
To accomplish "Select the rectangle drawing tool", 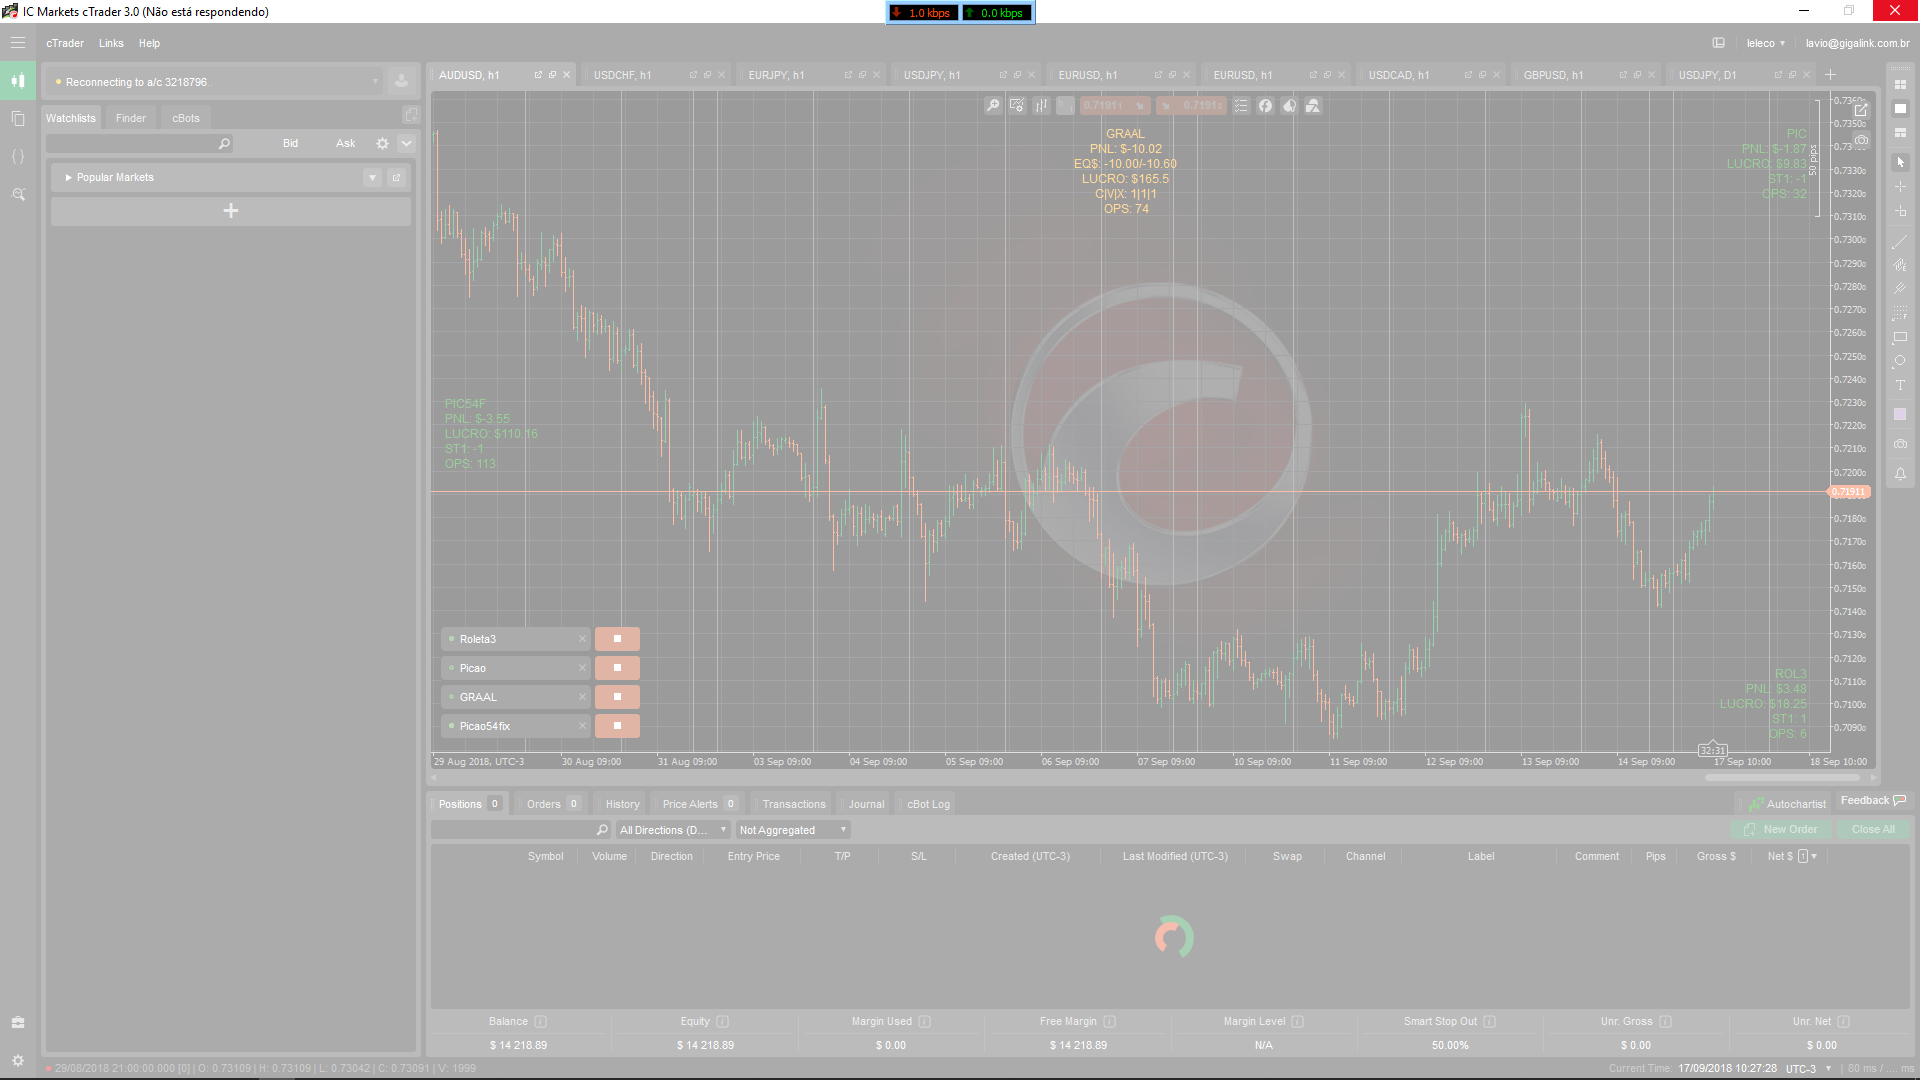I will pos(1900,338).
